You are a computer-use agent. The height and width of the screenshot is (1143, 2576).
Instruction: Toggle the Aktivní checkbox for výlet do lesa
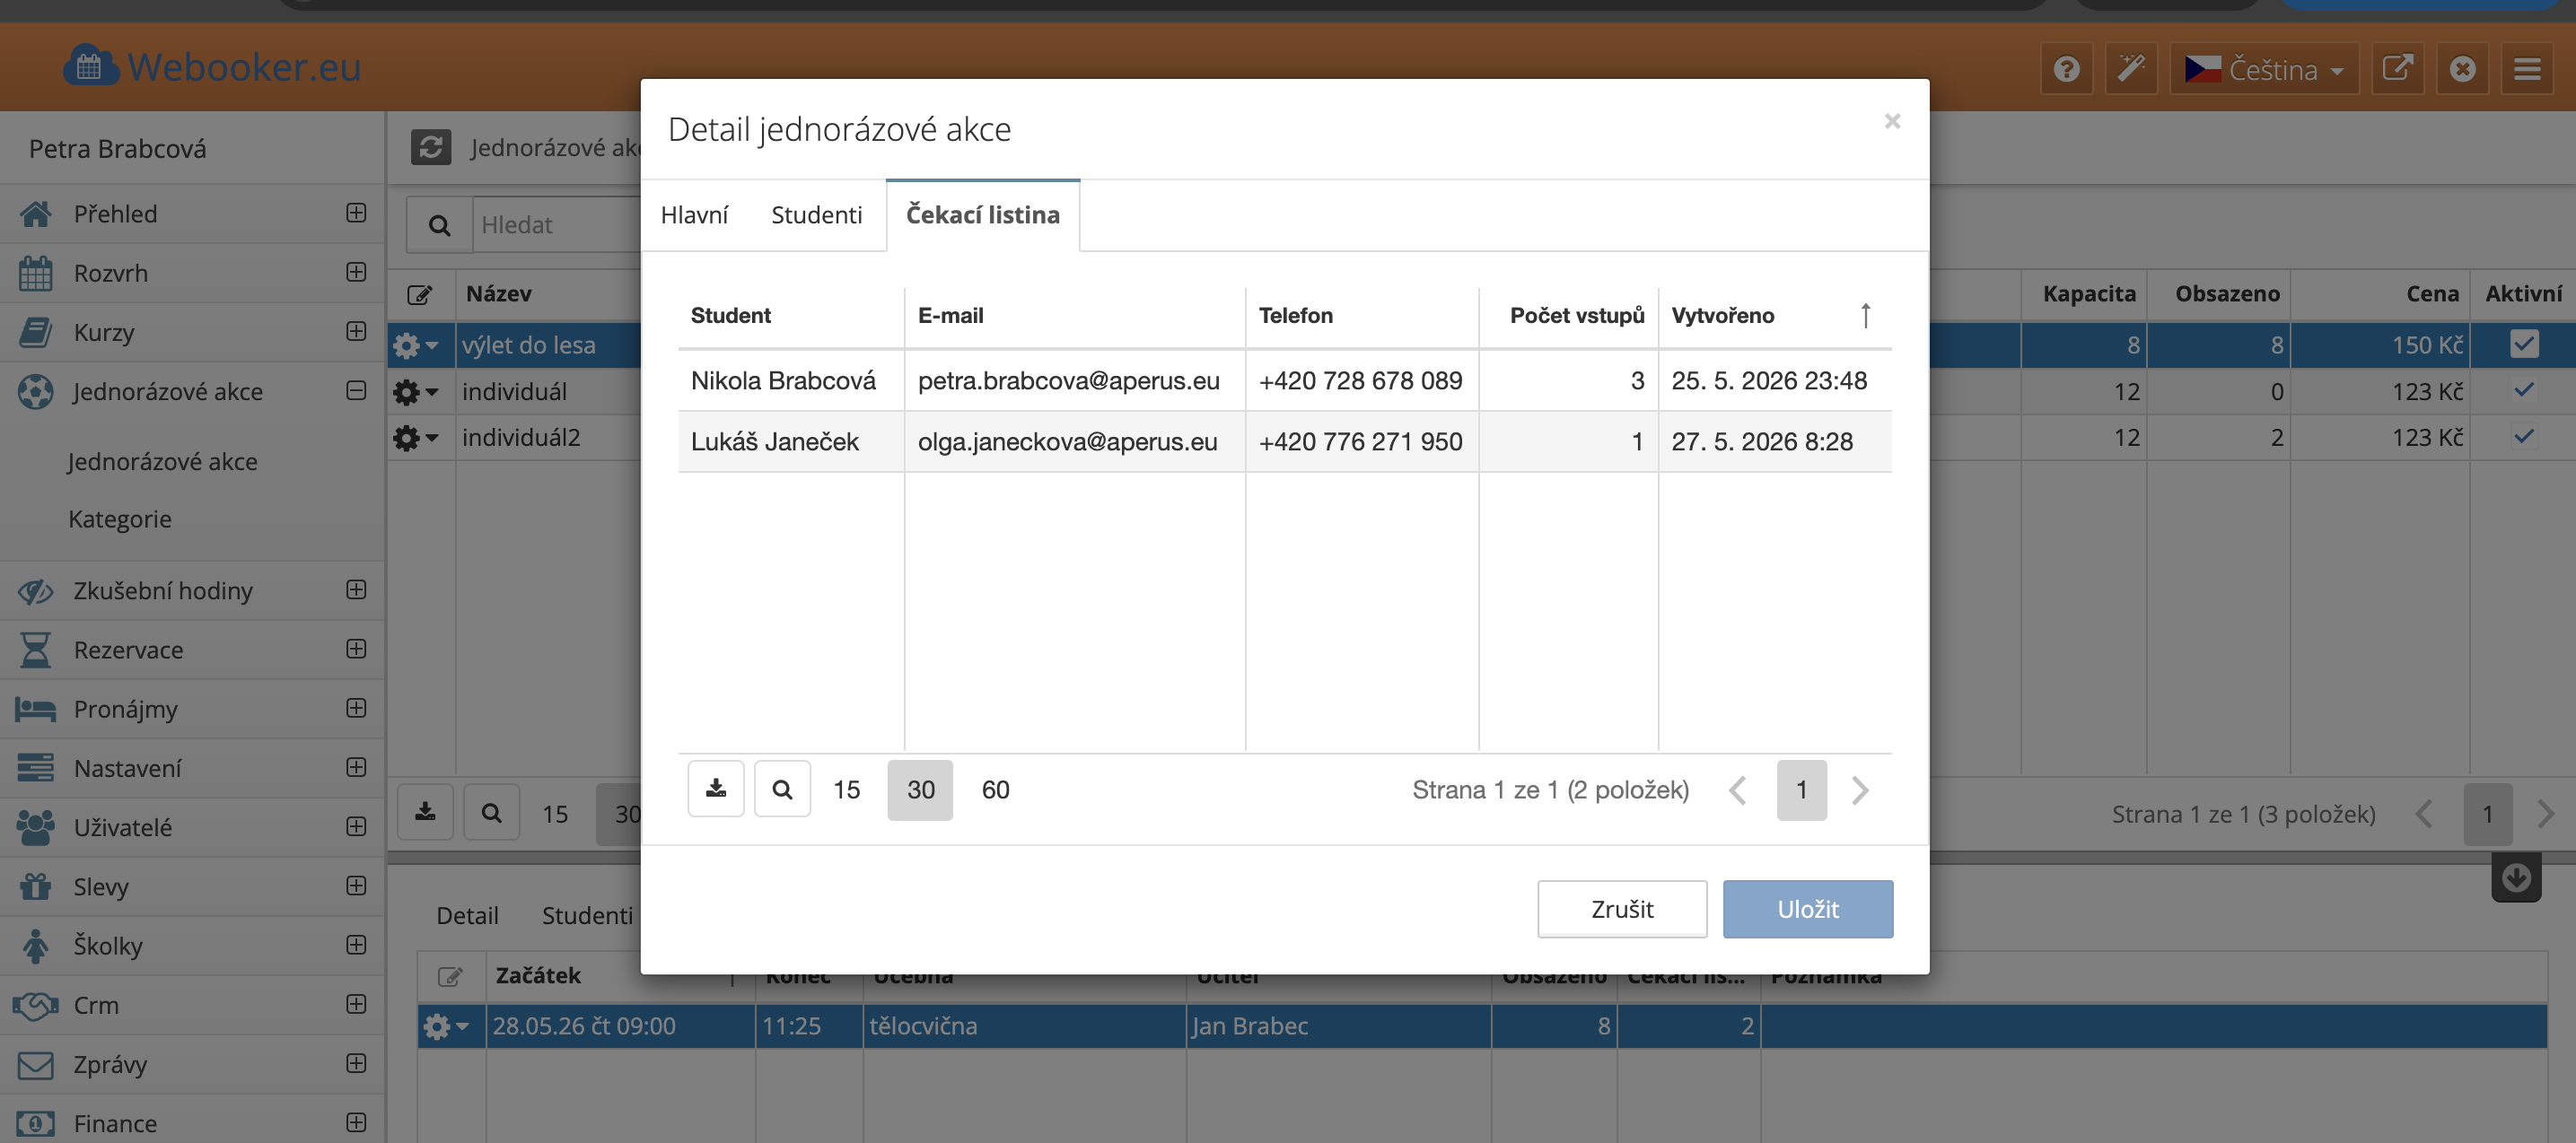2523,344
